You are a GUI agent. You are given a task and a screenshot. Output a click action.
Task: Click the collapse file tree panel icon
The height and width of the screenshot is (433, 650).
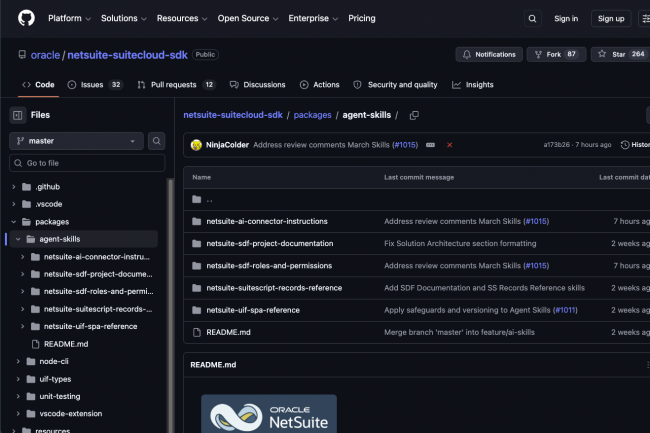point(18,115)
